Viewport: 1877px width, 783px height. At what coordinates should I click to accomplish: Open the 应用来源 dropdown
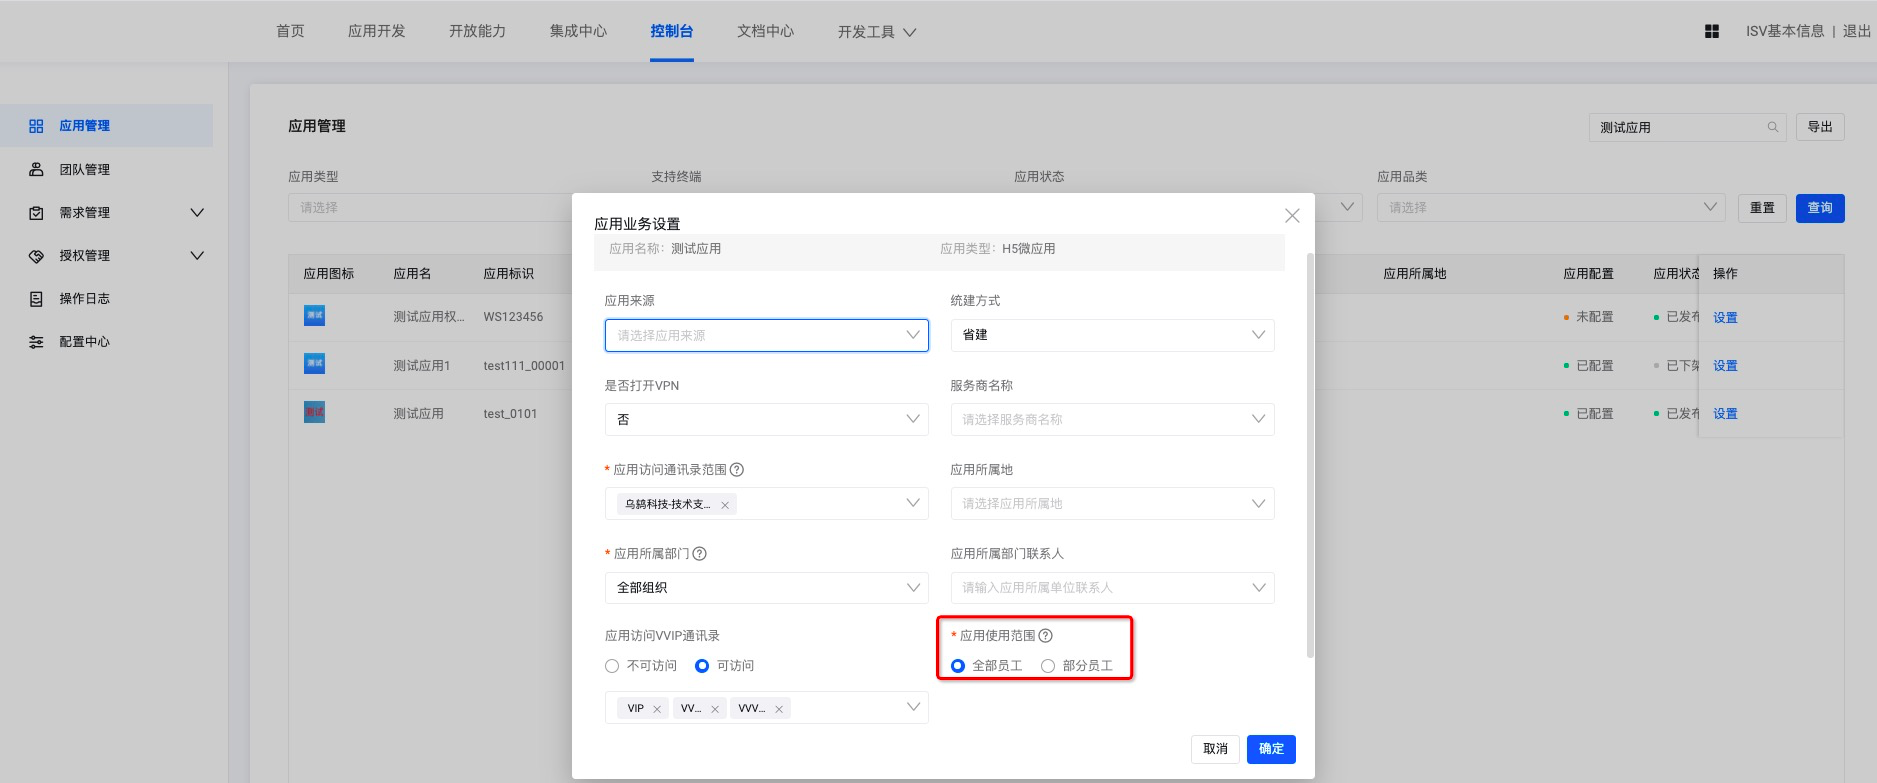(x=767, y=335)
